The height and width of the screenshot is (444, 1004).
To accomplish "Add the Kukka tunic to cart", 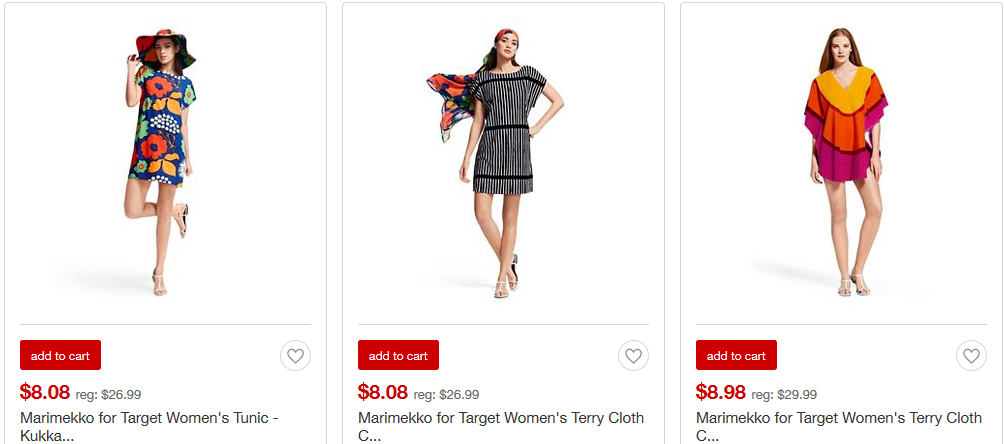I will click(x=60, y=355).
